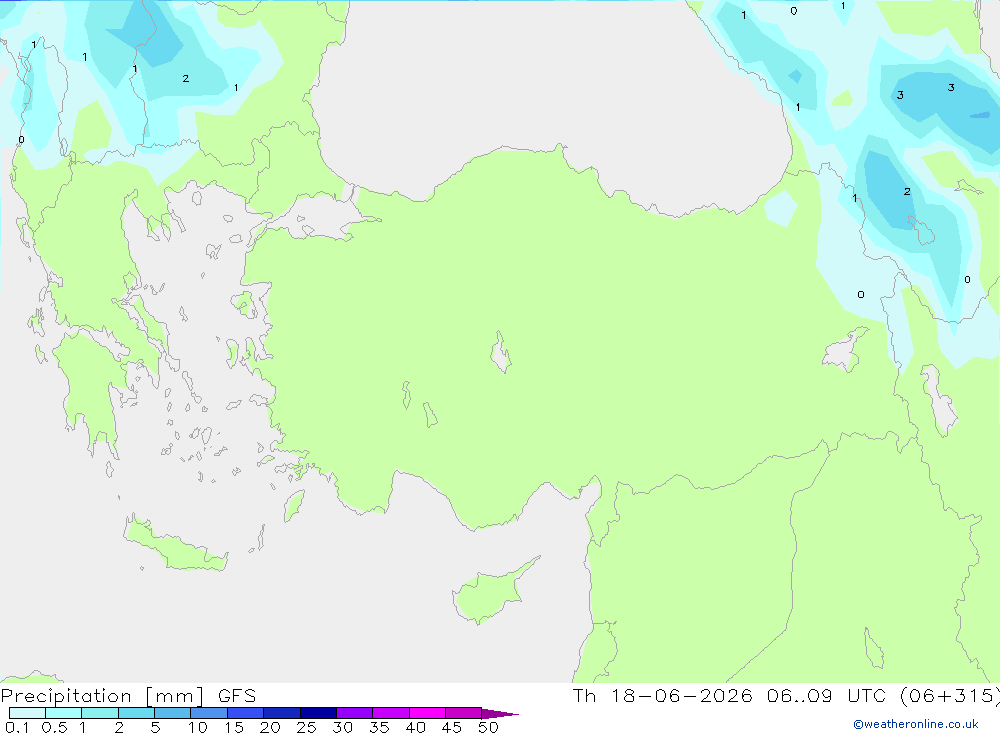This screenshot has width=1000, height=733.
Task: Click the '0.1' legend scale label
Action: pyautogui.click(x=17, y=727)
